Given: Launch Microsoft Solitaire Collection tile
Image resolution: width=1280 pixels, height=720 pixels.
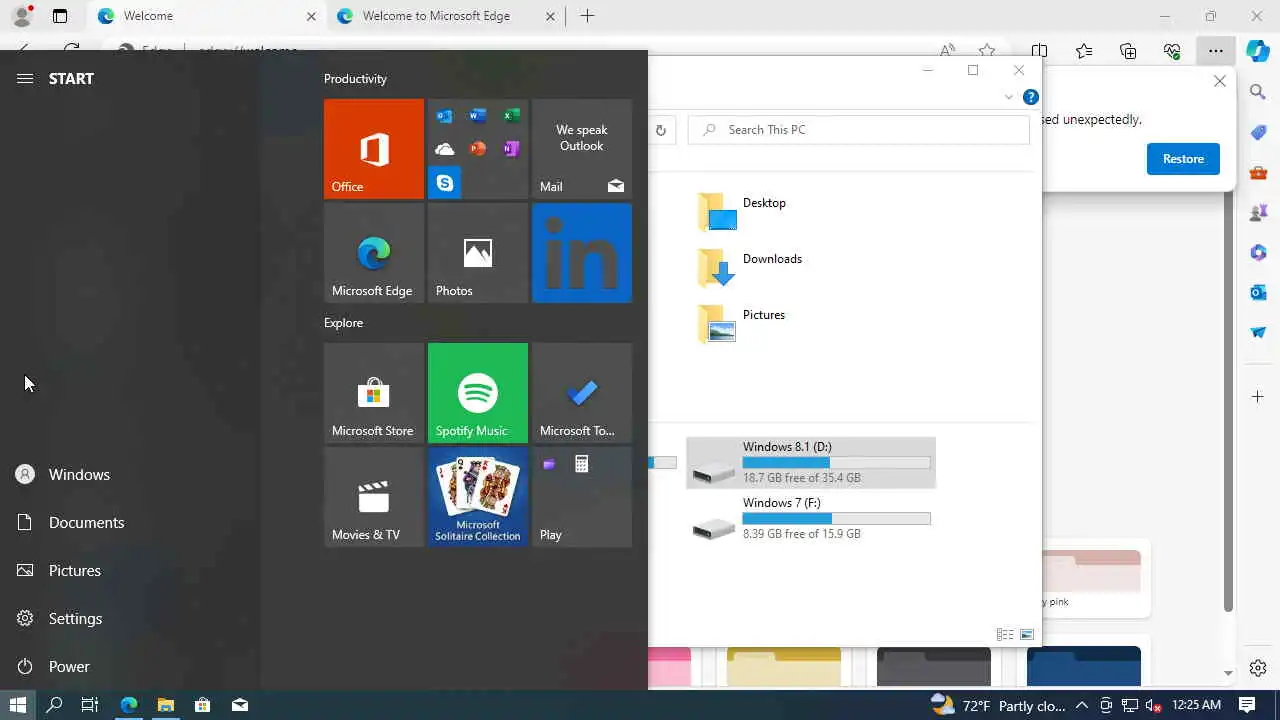Looking at the screenshot, I should (478, 496).
